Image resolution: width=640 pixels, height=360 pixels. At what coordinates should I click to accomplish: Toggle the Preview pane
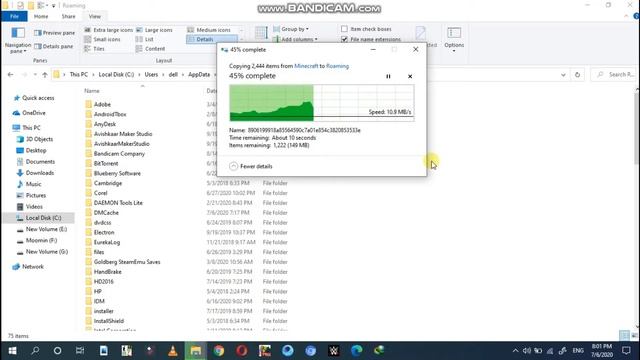tap(55, 33)
